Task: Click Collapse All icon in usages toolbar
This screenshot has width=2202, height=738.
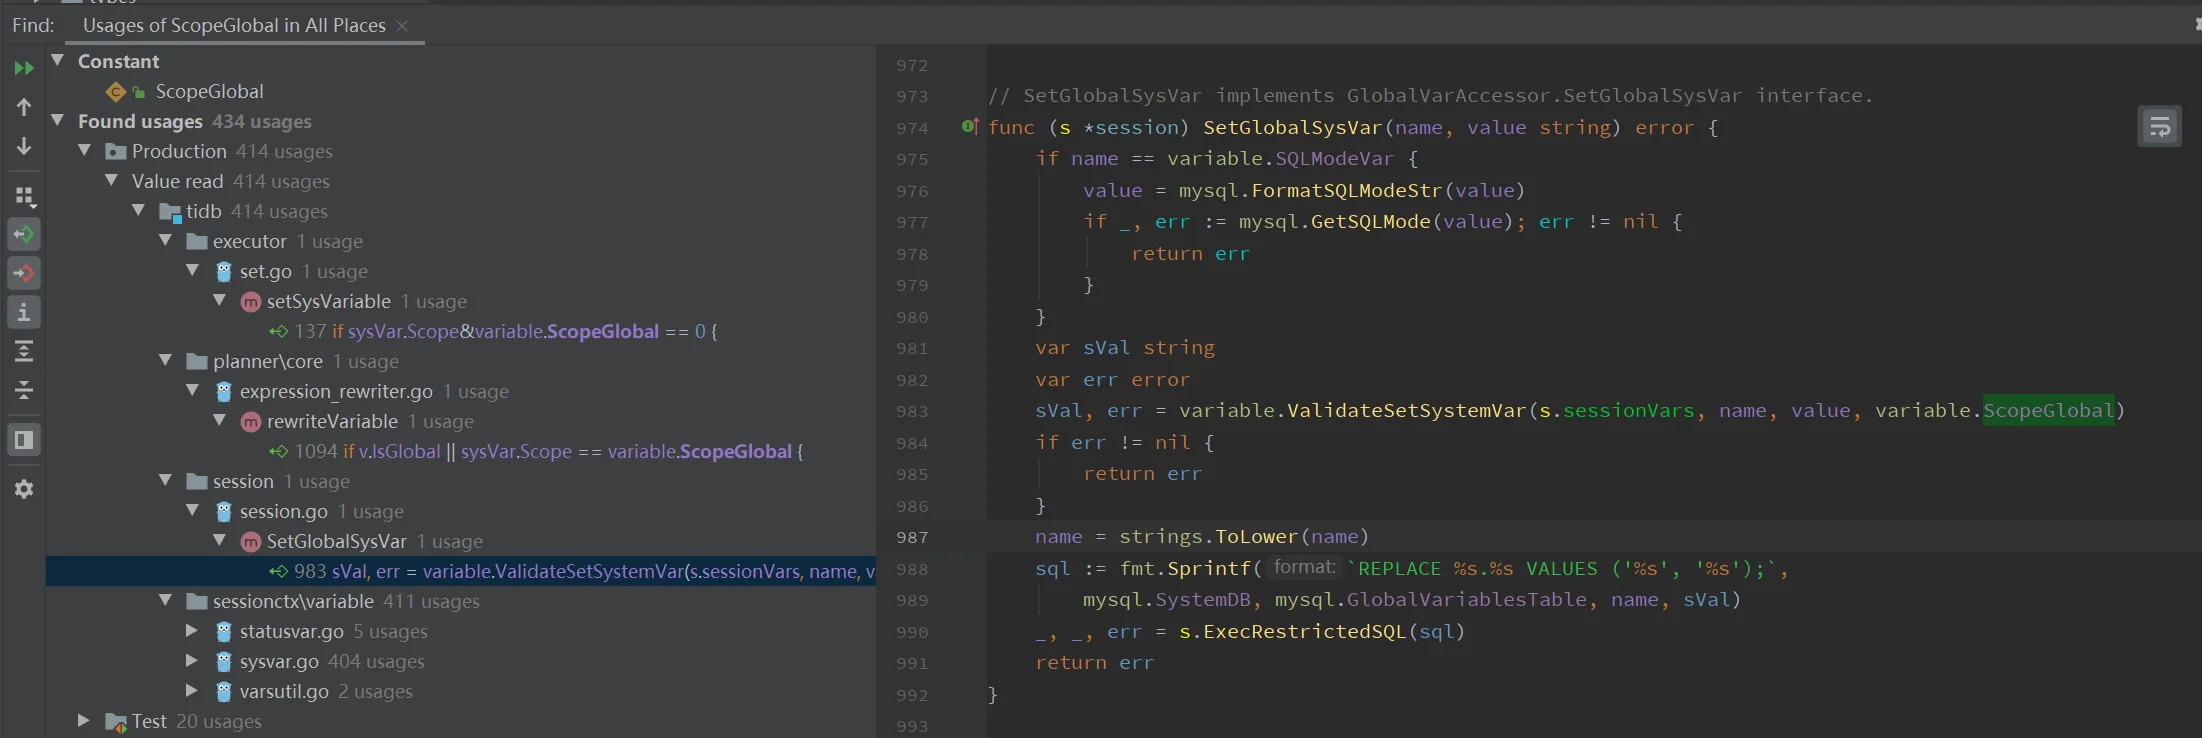Action: (x=24, y=390)
